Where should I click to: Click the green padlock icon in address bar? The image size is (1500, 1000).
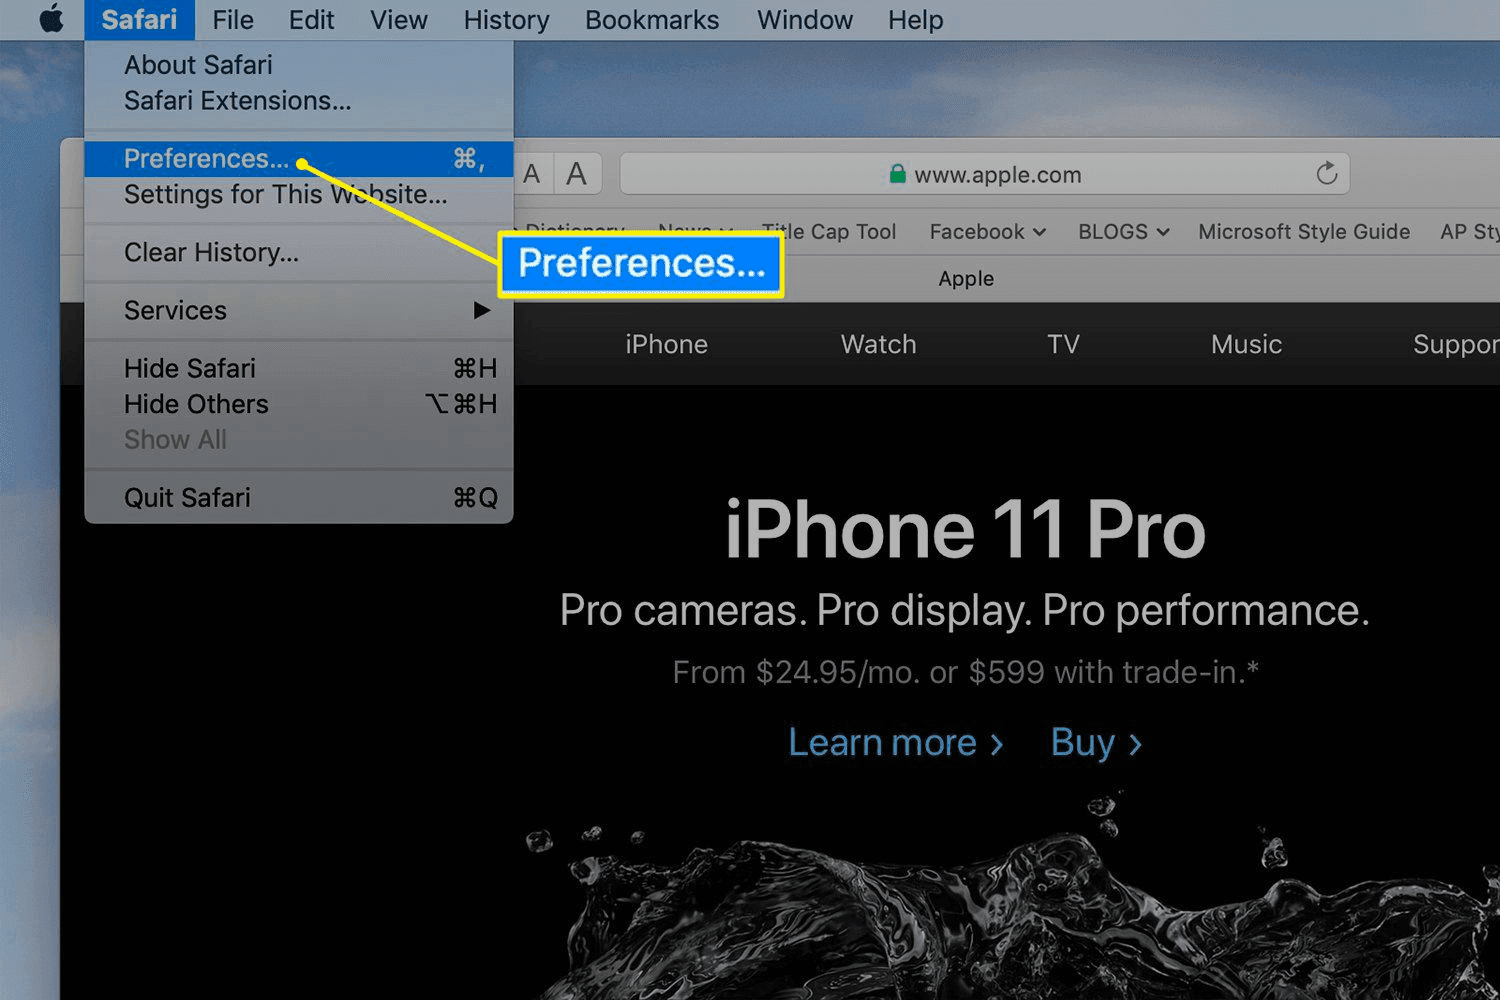click(x=897, y=174)
